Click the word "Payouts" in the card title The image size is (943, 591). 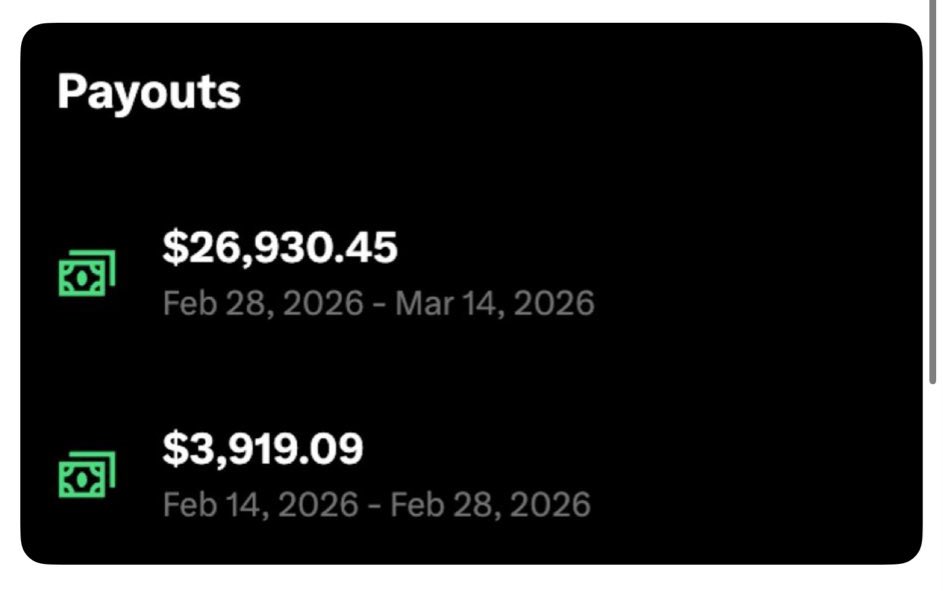[x=149, y=92]
